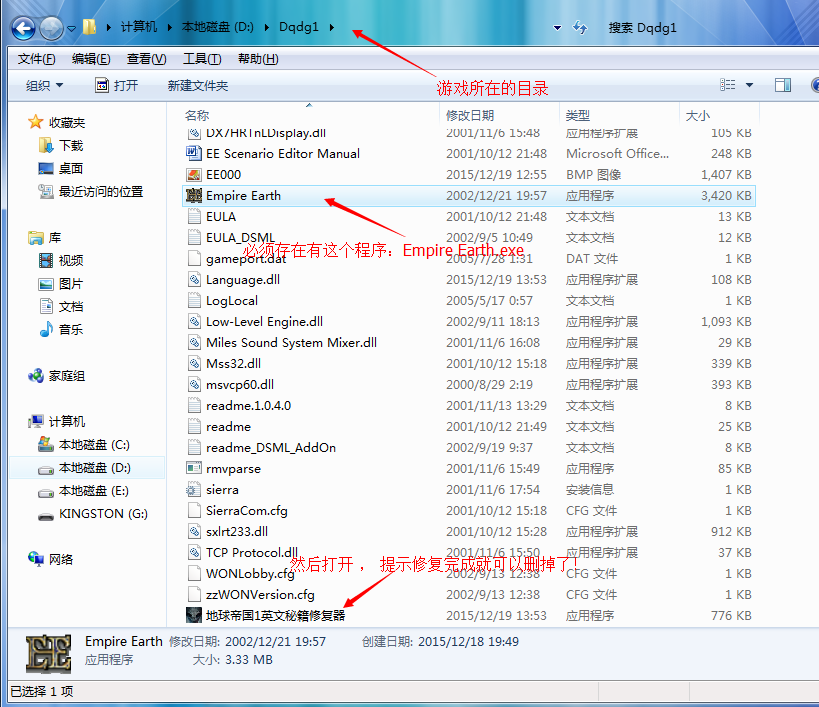Select 收藏夹 in the navigation pane
Viewport: 819px width, 707px height.
66,123
